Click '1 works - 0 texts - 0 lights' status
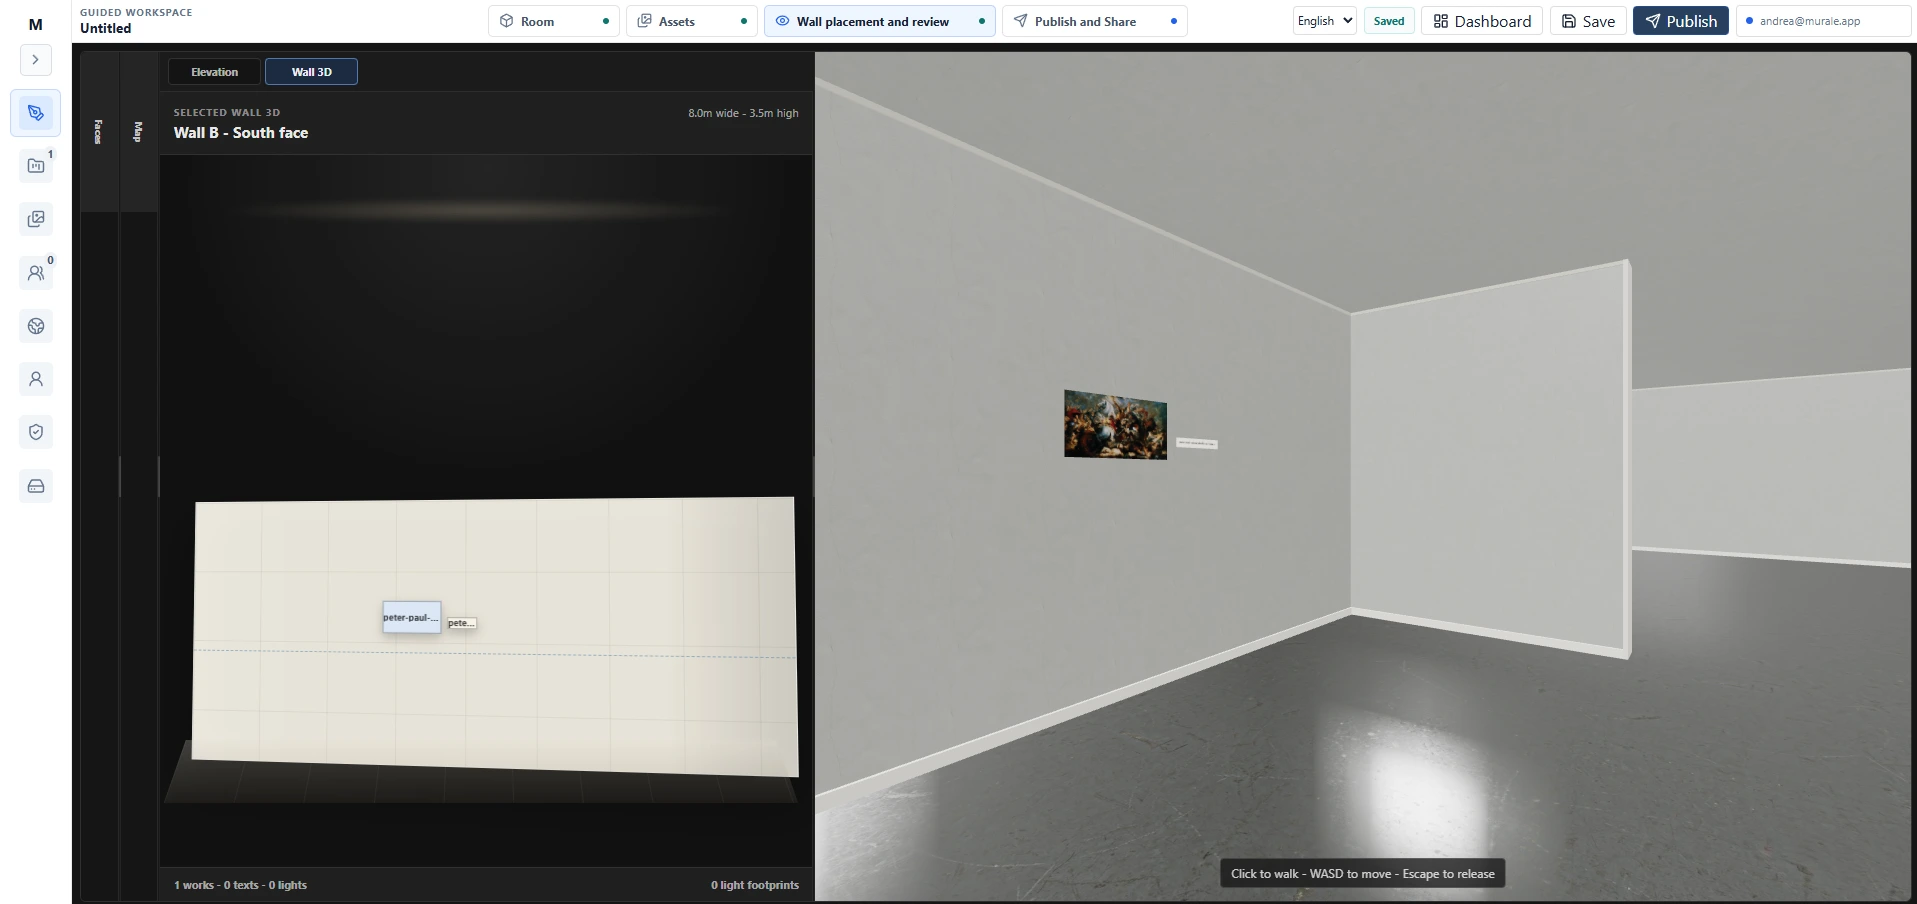Viewport: 1917px width, 904px height. 240,885
